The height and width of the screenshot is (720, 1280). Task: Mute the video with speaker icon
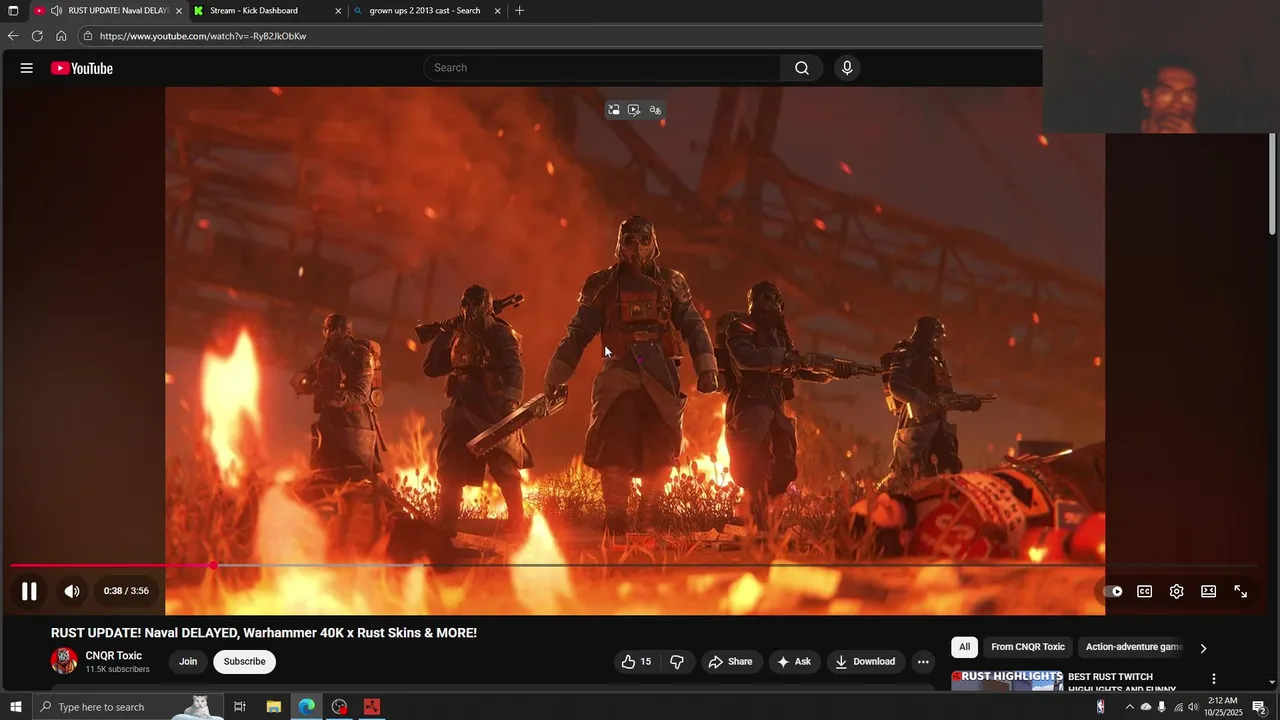tap(72, 591)
